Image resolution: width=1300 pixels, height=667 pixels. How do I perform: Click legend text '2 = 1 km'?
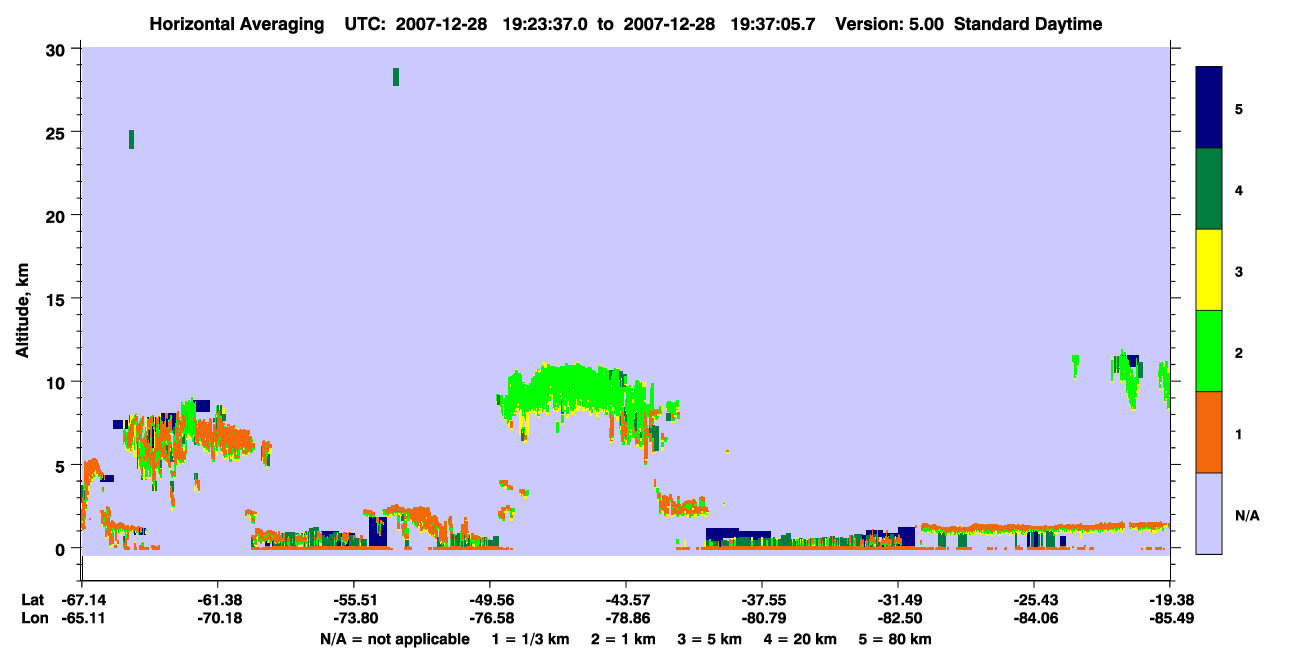(623, 639)
